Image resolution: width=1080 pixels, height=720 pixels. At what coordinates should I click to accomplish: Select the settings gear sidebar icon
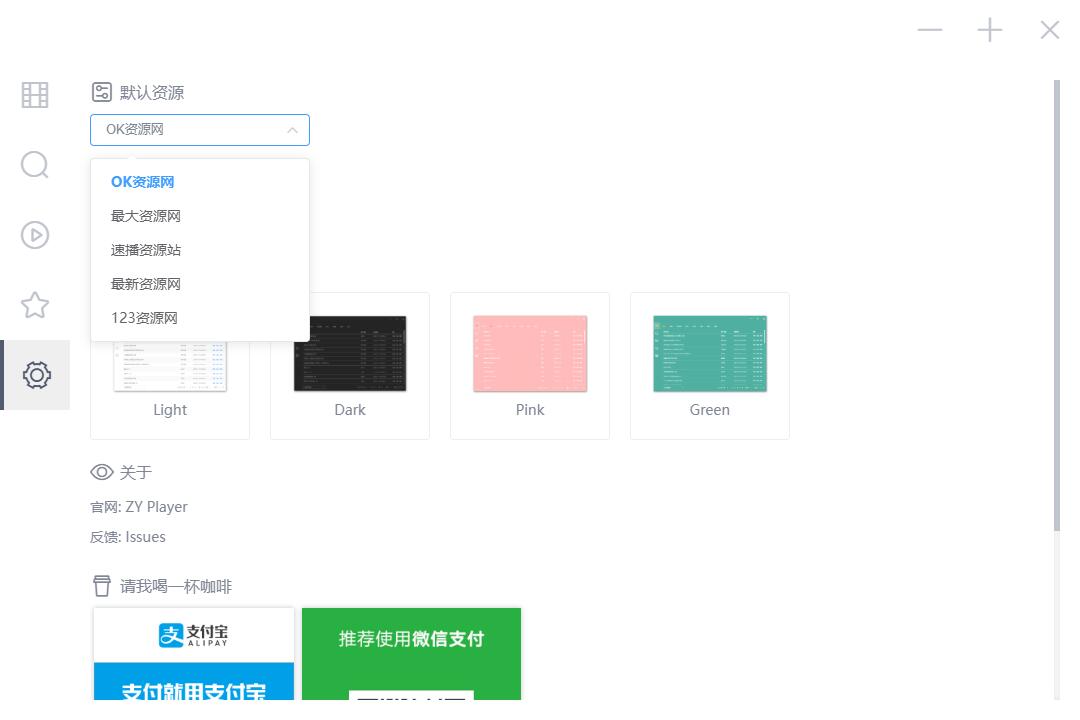coord(36,375)
